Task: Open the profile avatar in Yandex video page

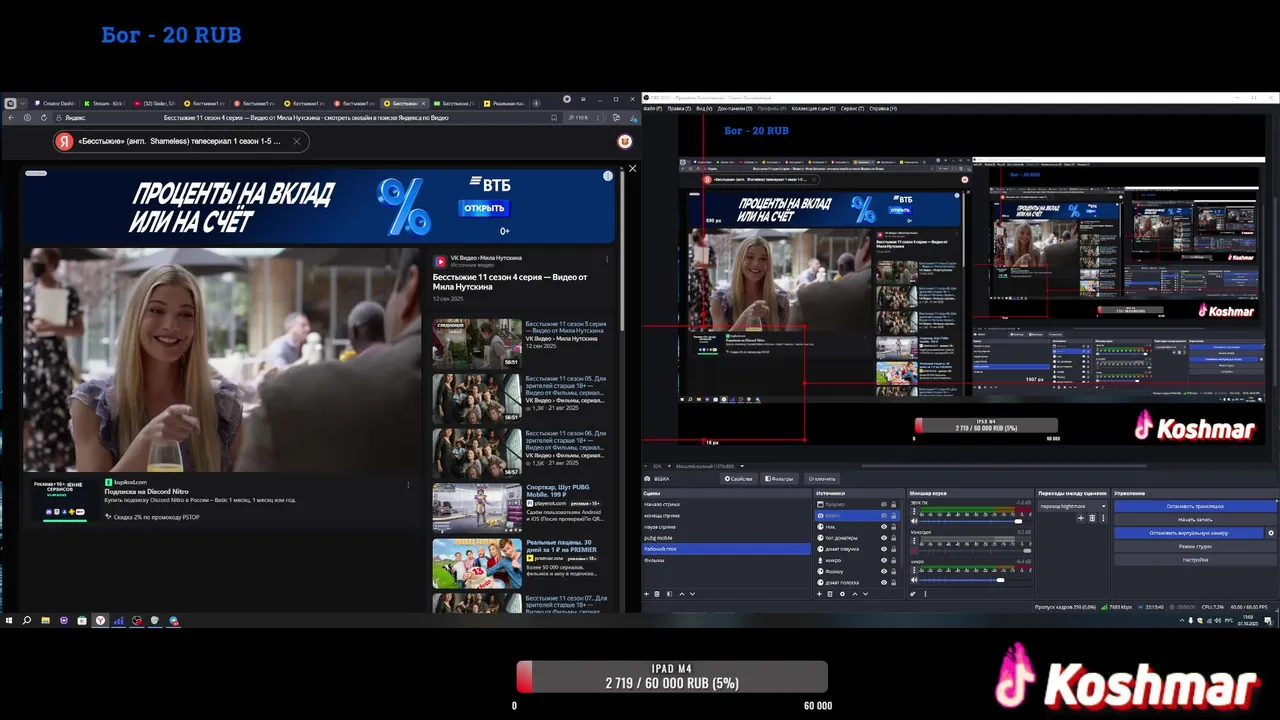Action: 625,142
